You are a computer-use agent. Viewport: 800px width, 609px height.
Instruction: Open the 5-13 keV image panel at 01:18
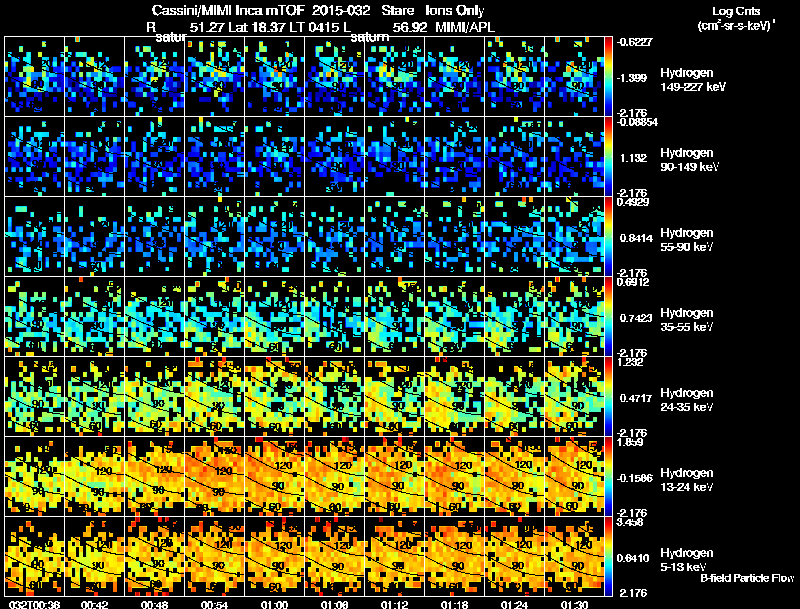click(455, 556)
